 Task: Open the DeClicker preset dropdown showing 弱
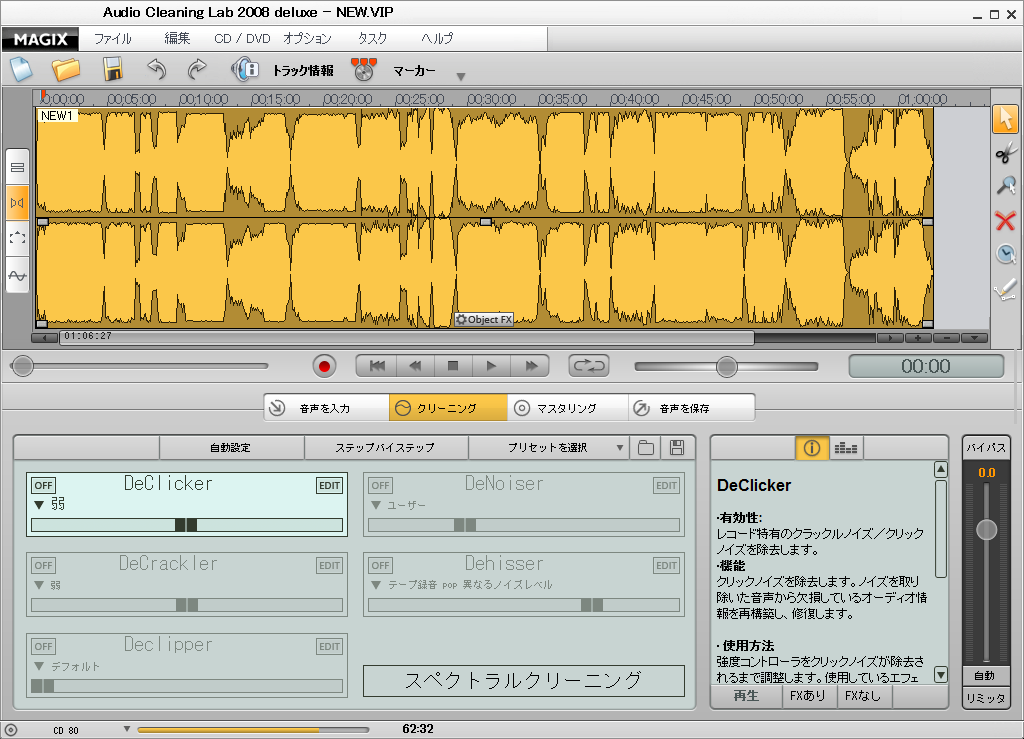(39, 505)
